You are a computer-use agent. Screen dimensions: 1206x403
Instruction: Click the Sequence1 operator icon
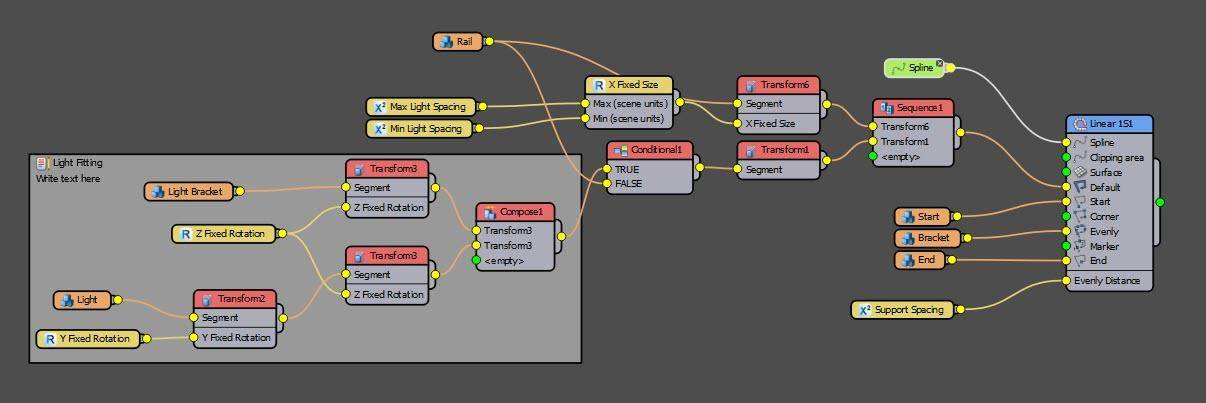click(886, 108)
